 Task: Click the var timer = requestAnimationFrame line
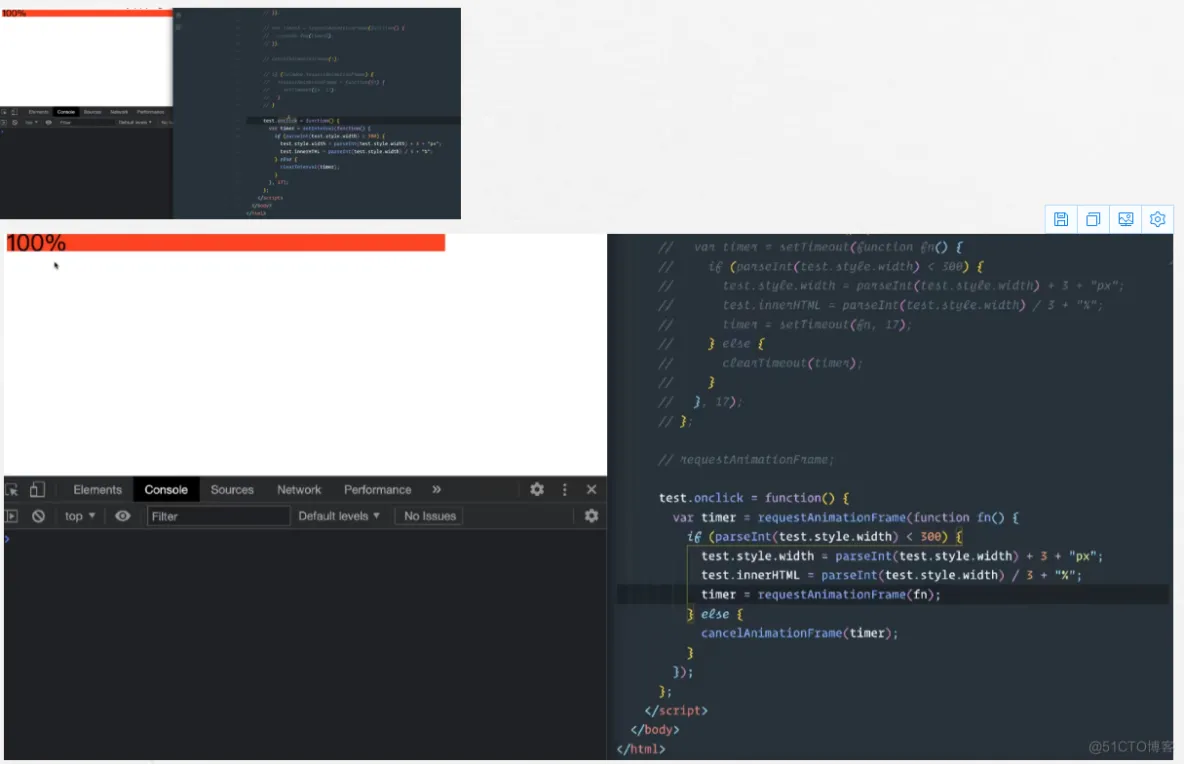point(846,518)
